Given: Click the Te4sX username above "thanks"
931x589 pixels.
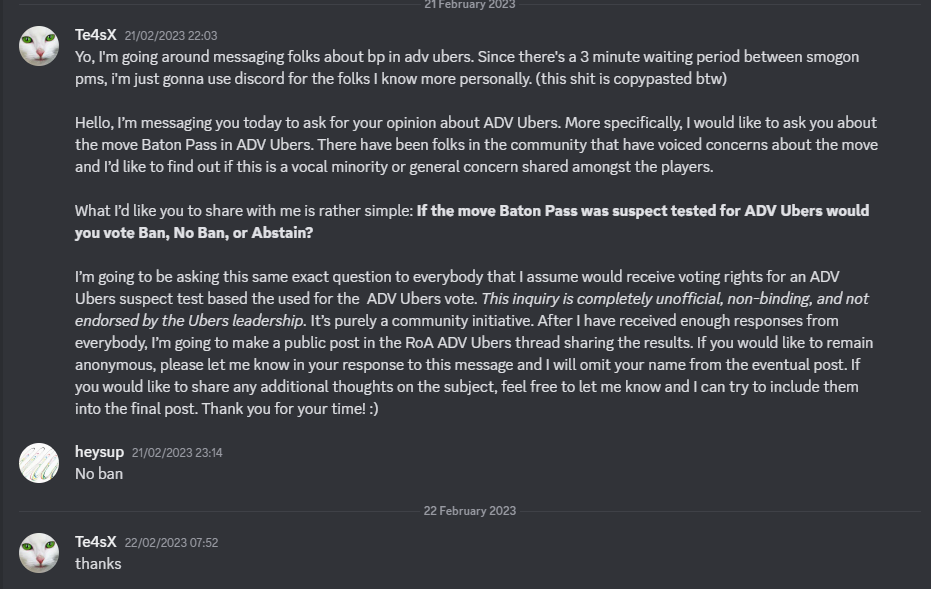Looking at the screenshot, I should tap(95, 542).
